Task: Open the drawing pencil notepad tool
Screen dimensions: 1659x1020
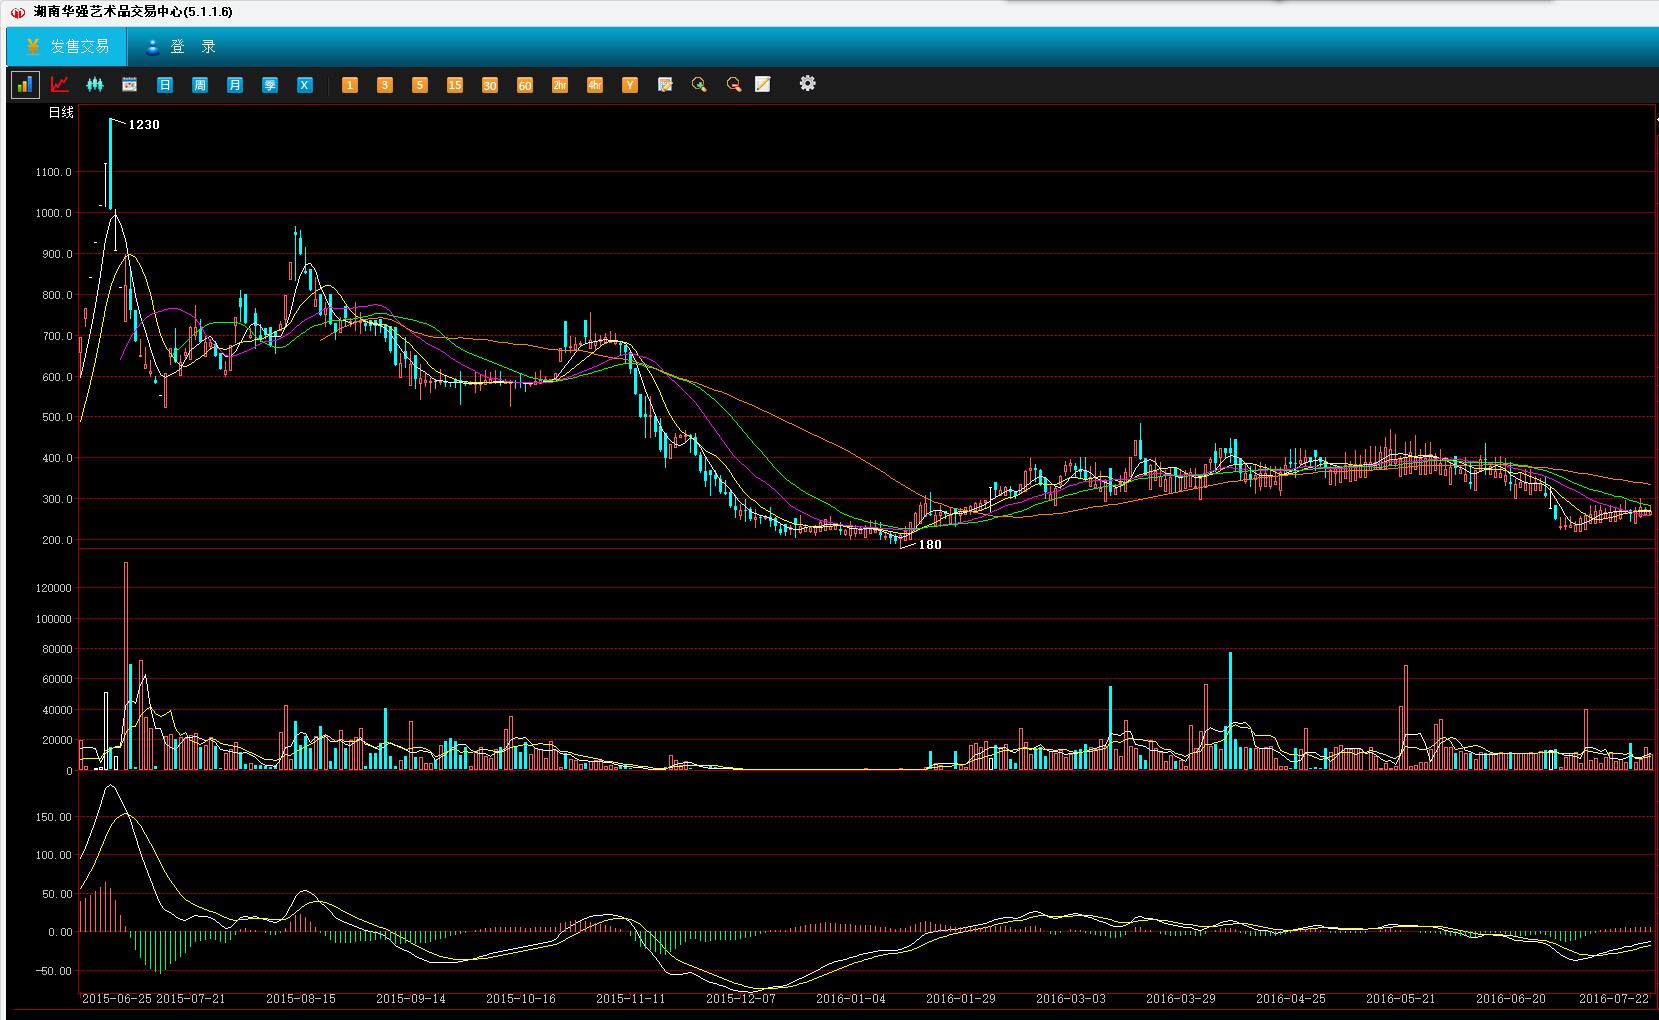Action: pyautogui.click(x=763, y=85)
